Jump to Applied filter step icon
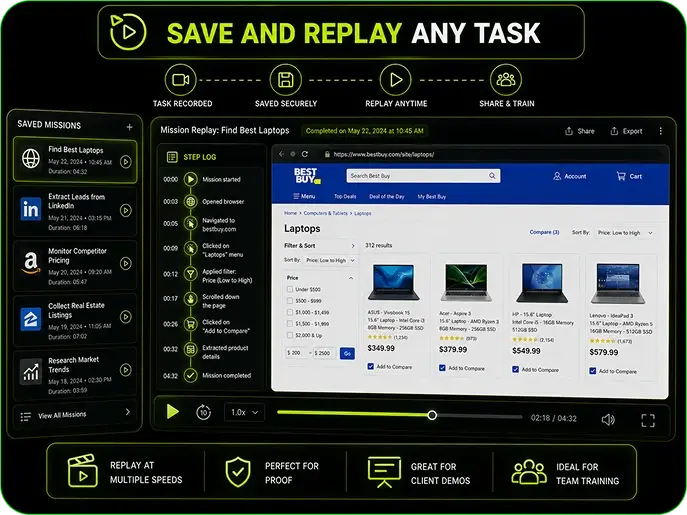 [191, 274]
